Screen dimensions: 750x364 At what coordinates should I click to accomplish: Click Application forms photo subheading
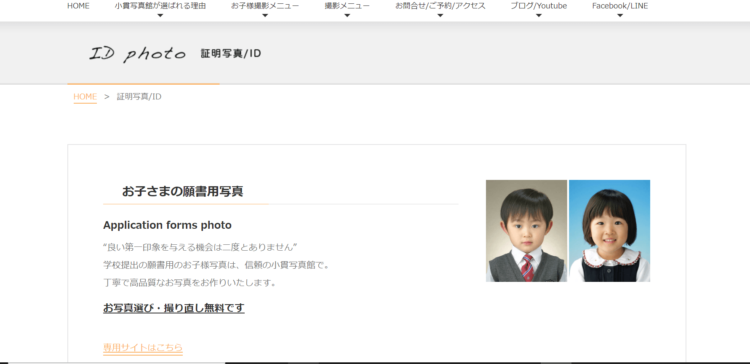pos(167,225)
